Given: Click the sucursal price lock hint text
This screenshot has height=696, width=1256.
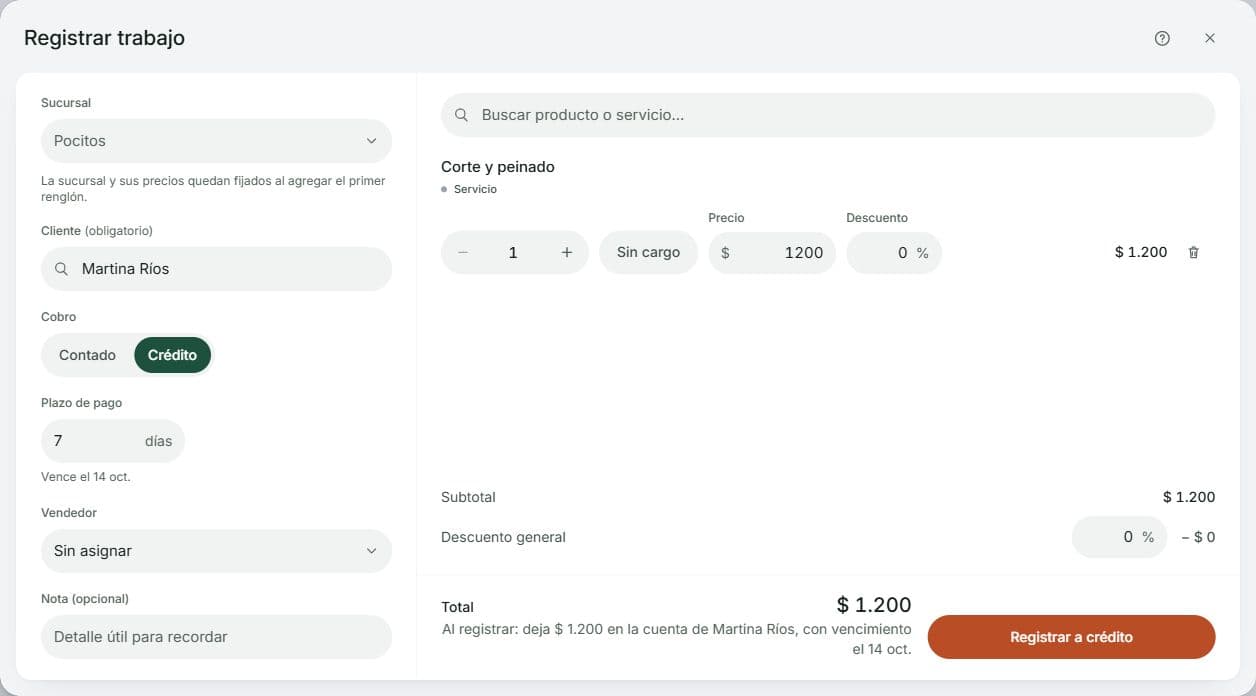Looking at the screenshot, I should click(213, 189).
